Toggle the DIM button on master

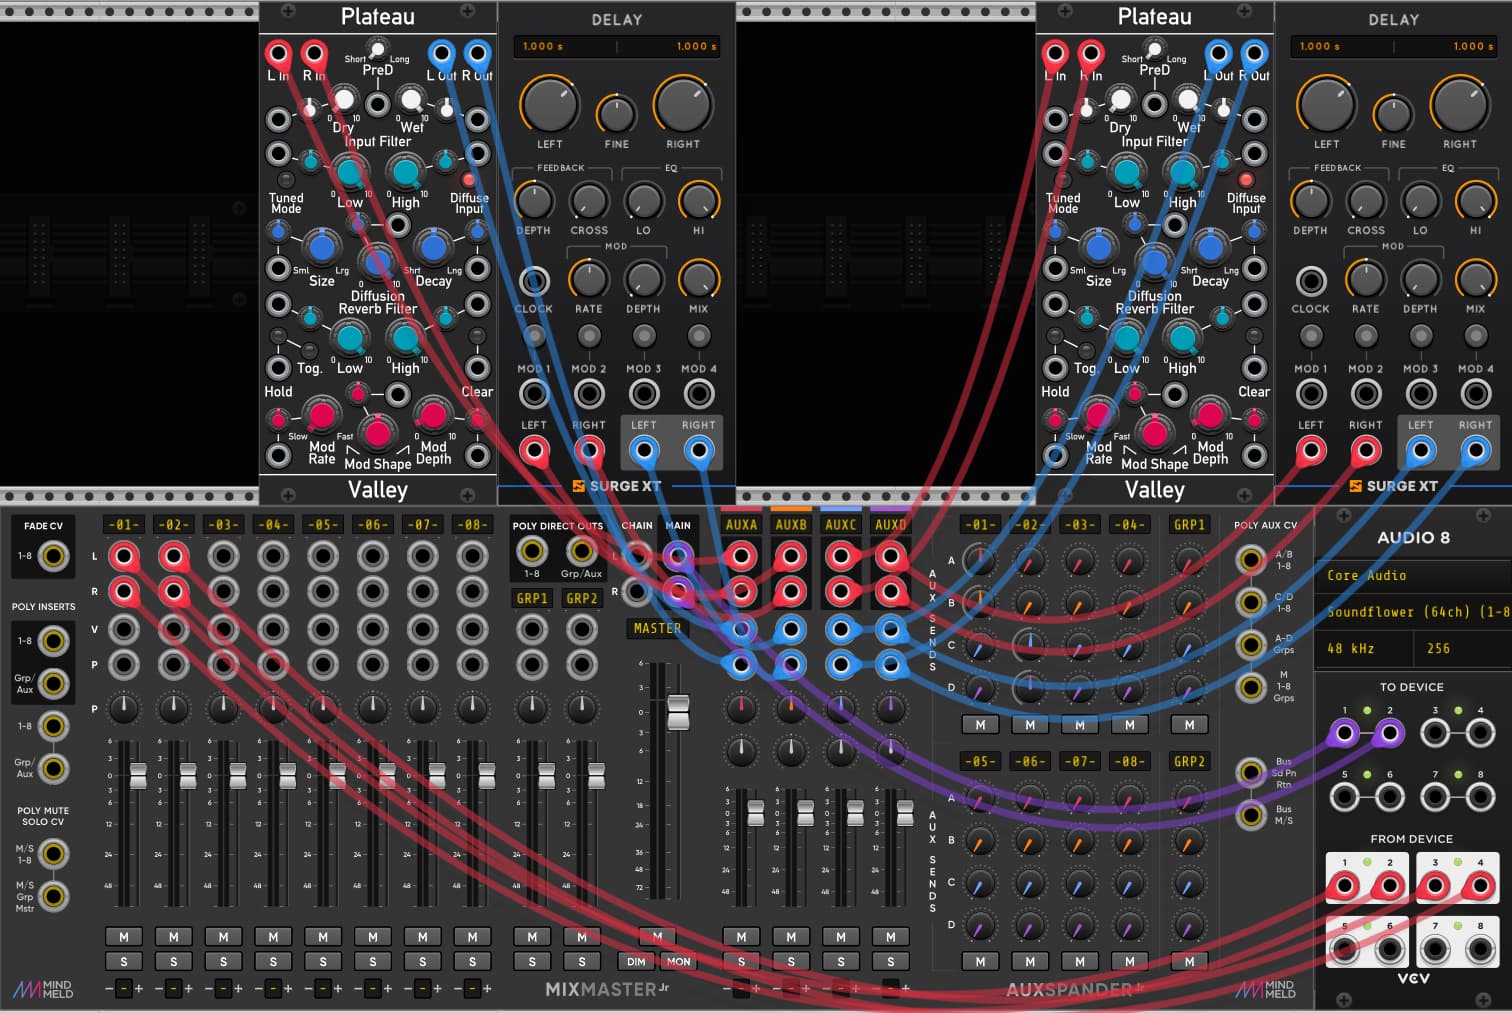point(636,961)
